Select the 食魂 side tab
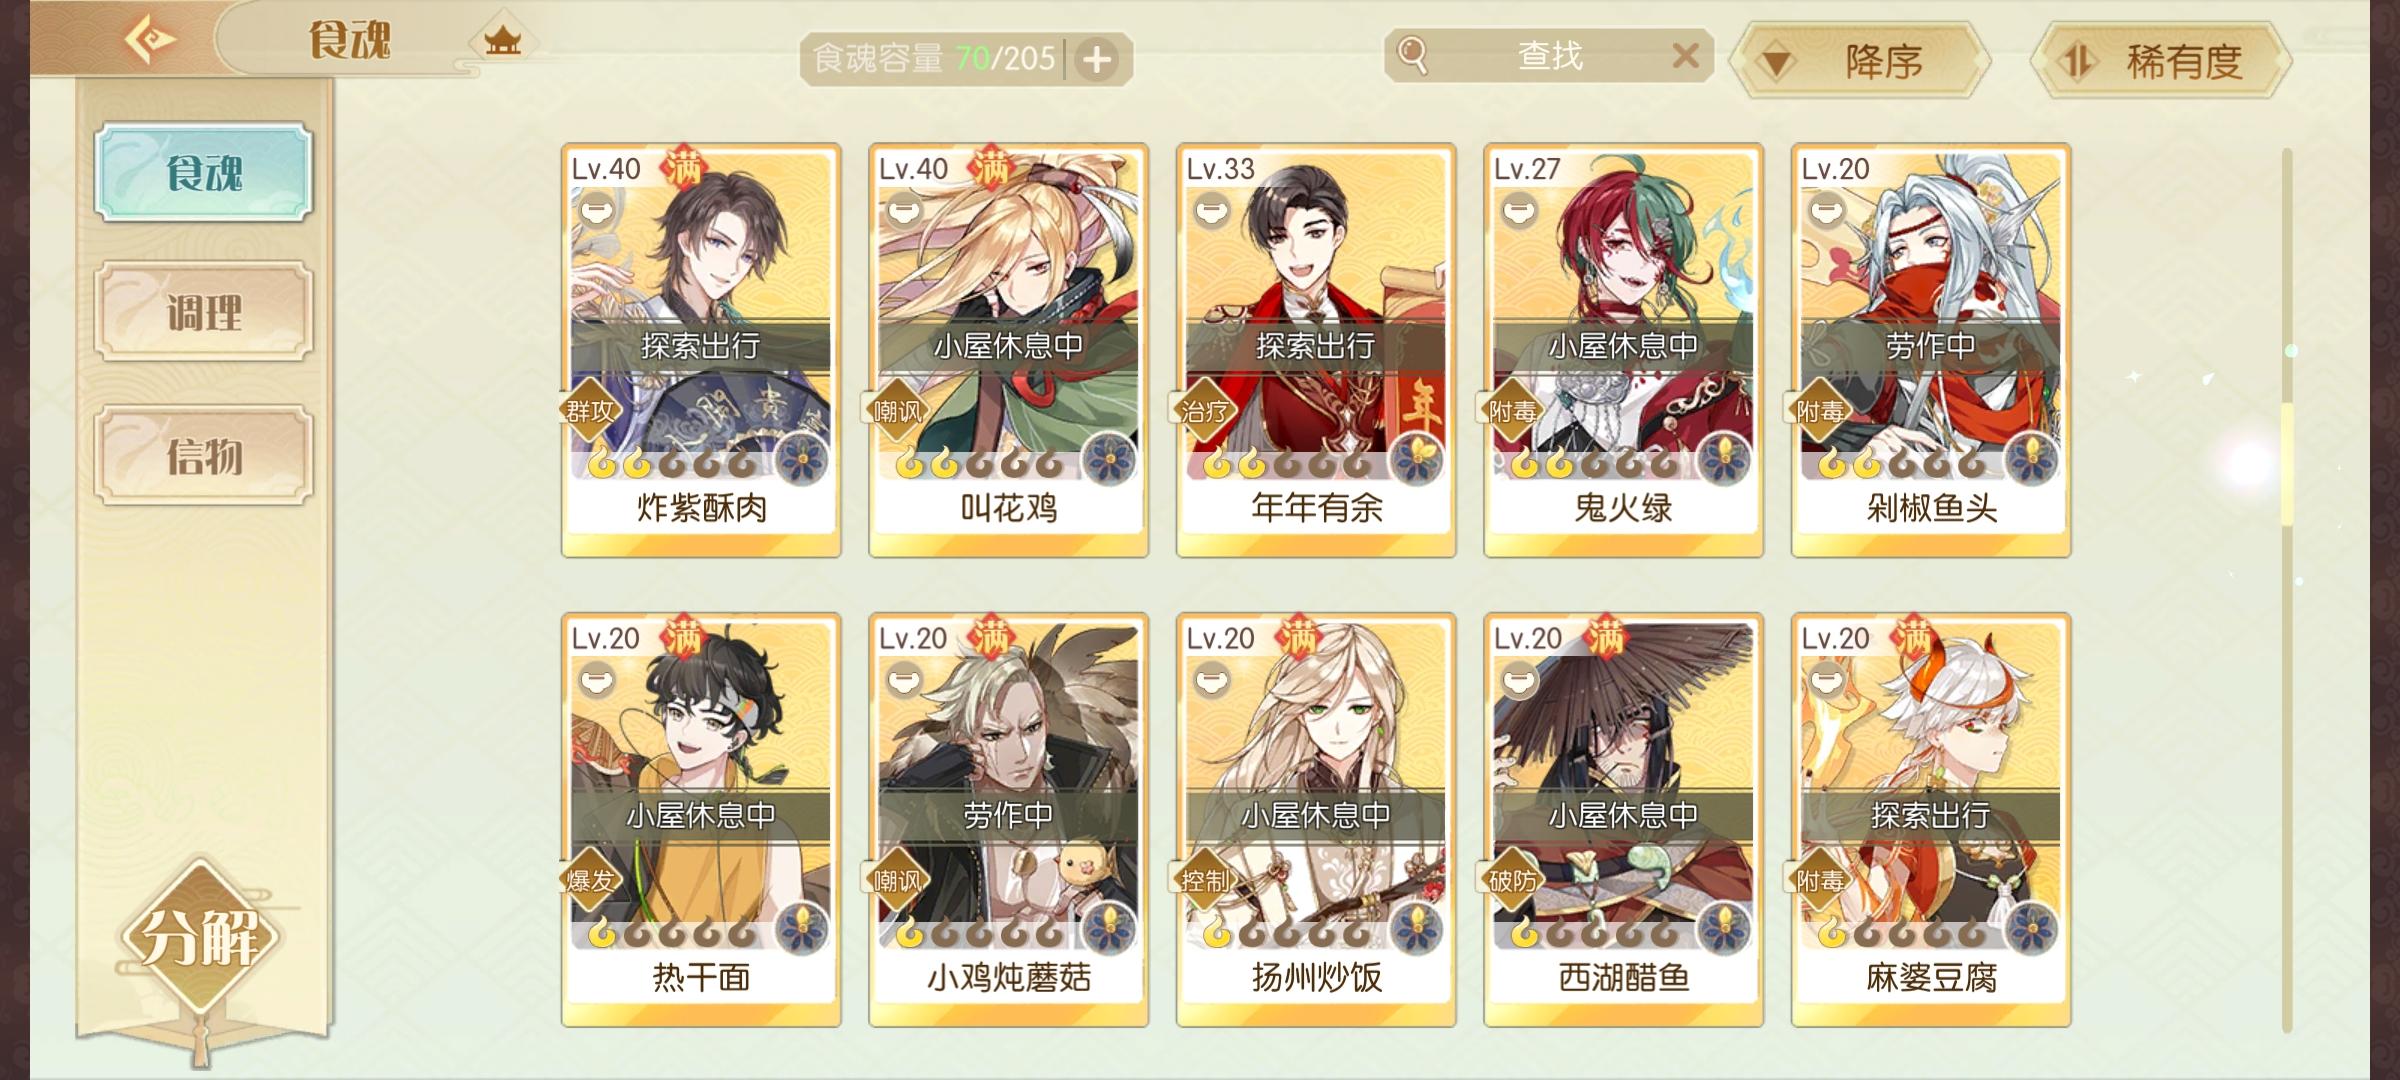Image resolution: width=2400 pixels, height=1080 pixels. [x=204, y=172]
